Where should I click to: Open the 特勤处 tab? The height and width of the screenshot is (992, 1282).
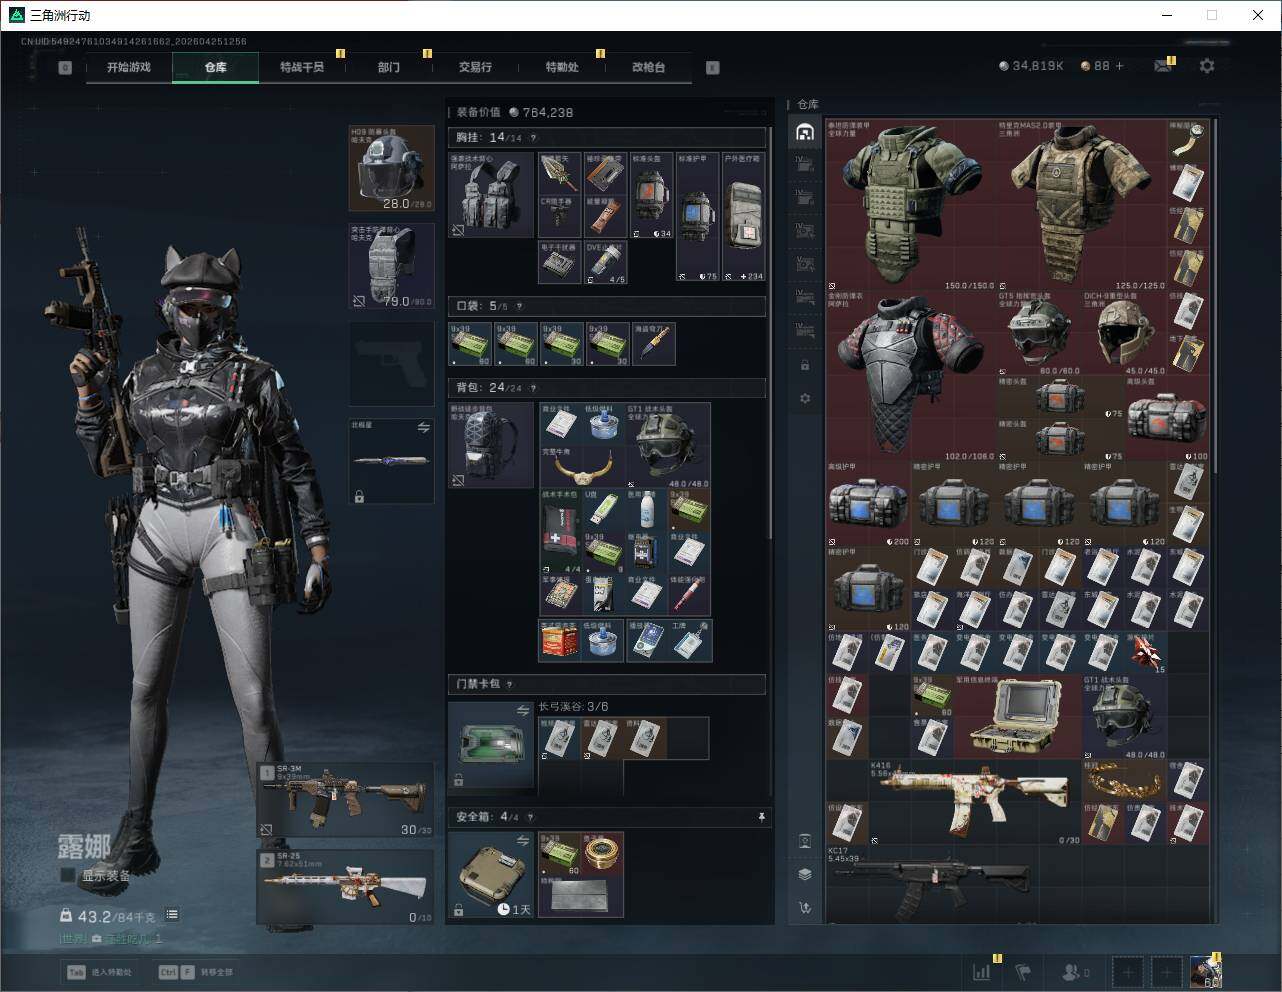click(x=562, y=67)
